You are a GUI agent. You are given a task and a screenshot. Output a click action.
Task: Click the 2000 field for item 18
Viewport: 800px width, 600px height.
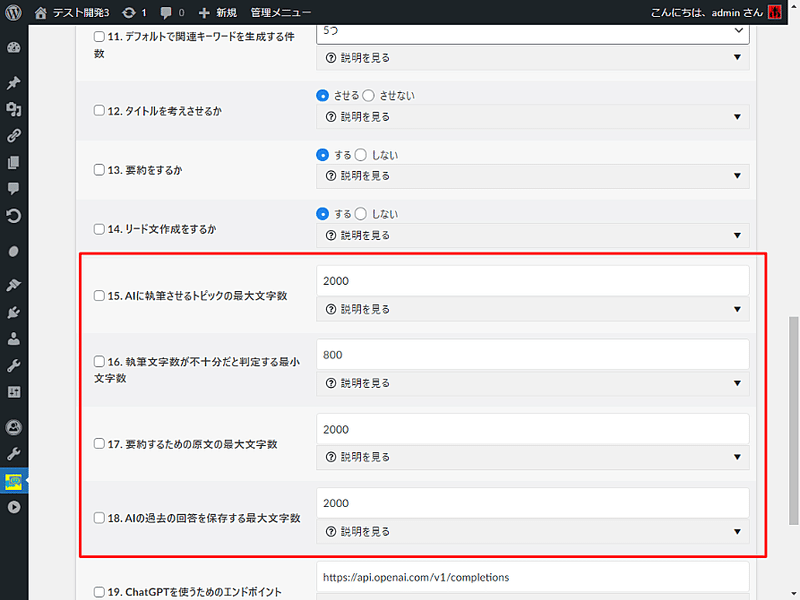533,503
